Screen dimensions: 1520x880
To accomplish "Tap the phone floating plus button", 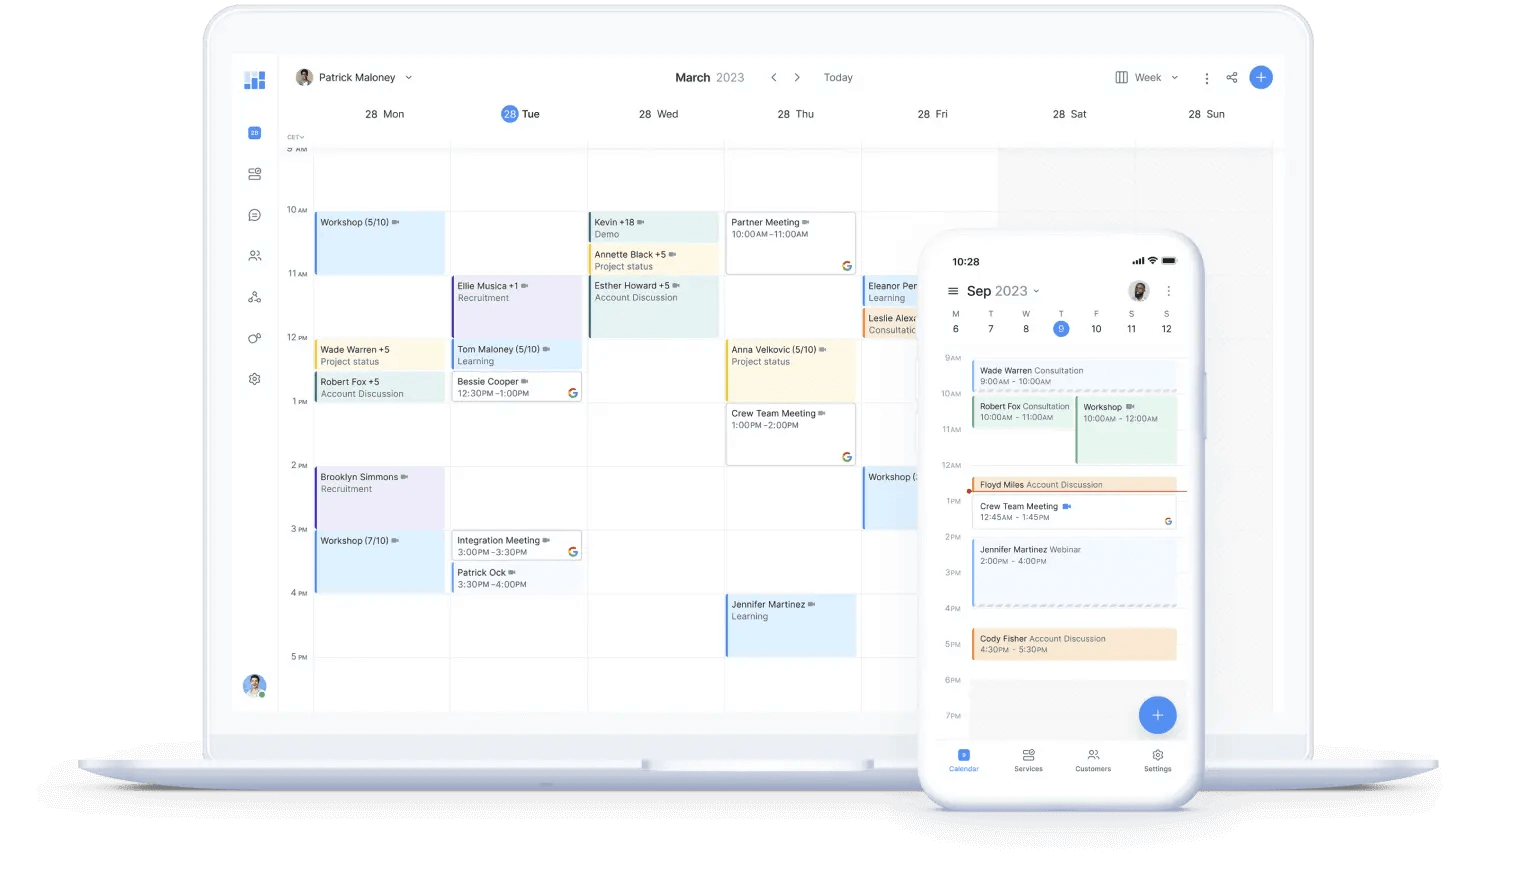I will pos(1157,715).
